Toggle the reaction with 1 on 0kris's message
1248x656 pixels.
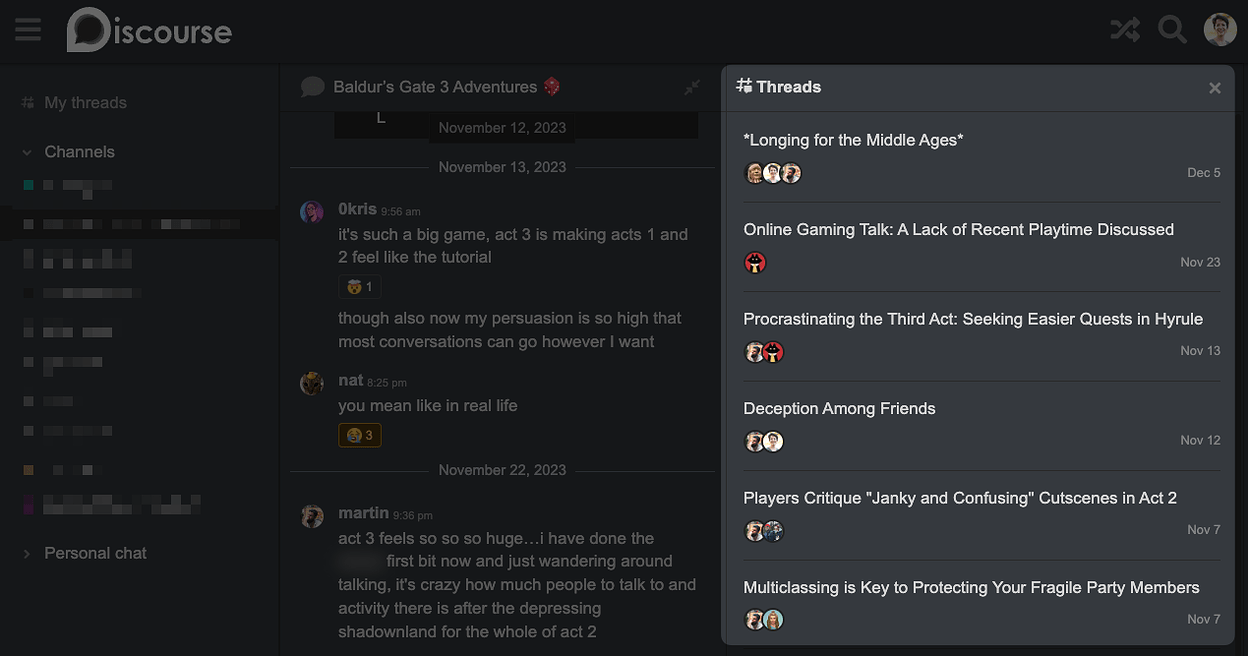pyautogui.click(x=359, y=287)
